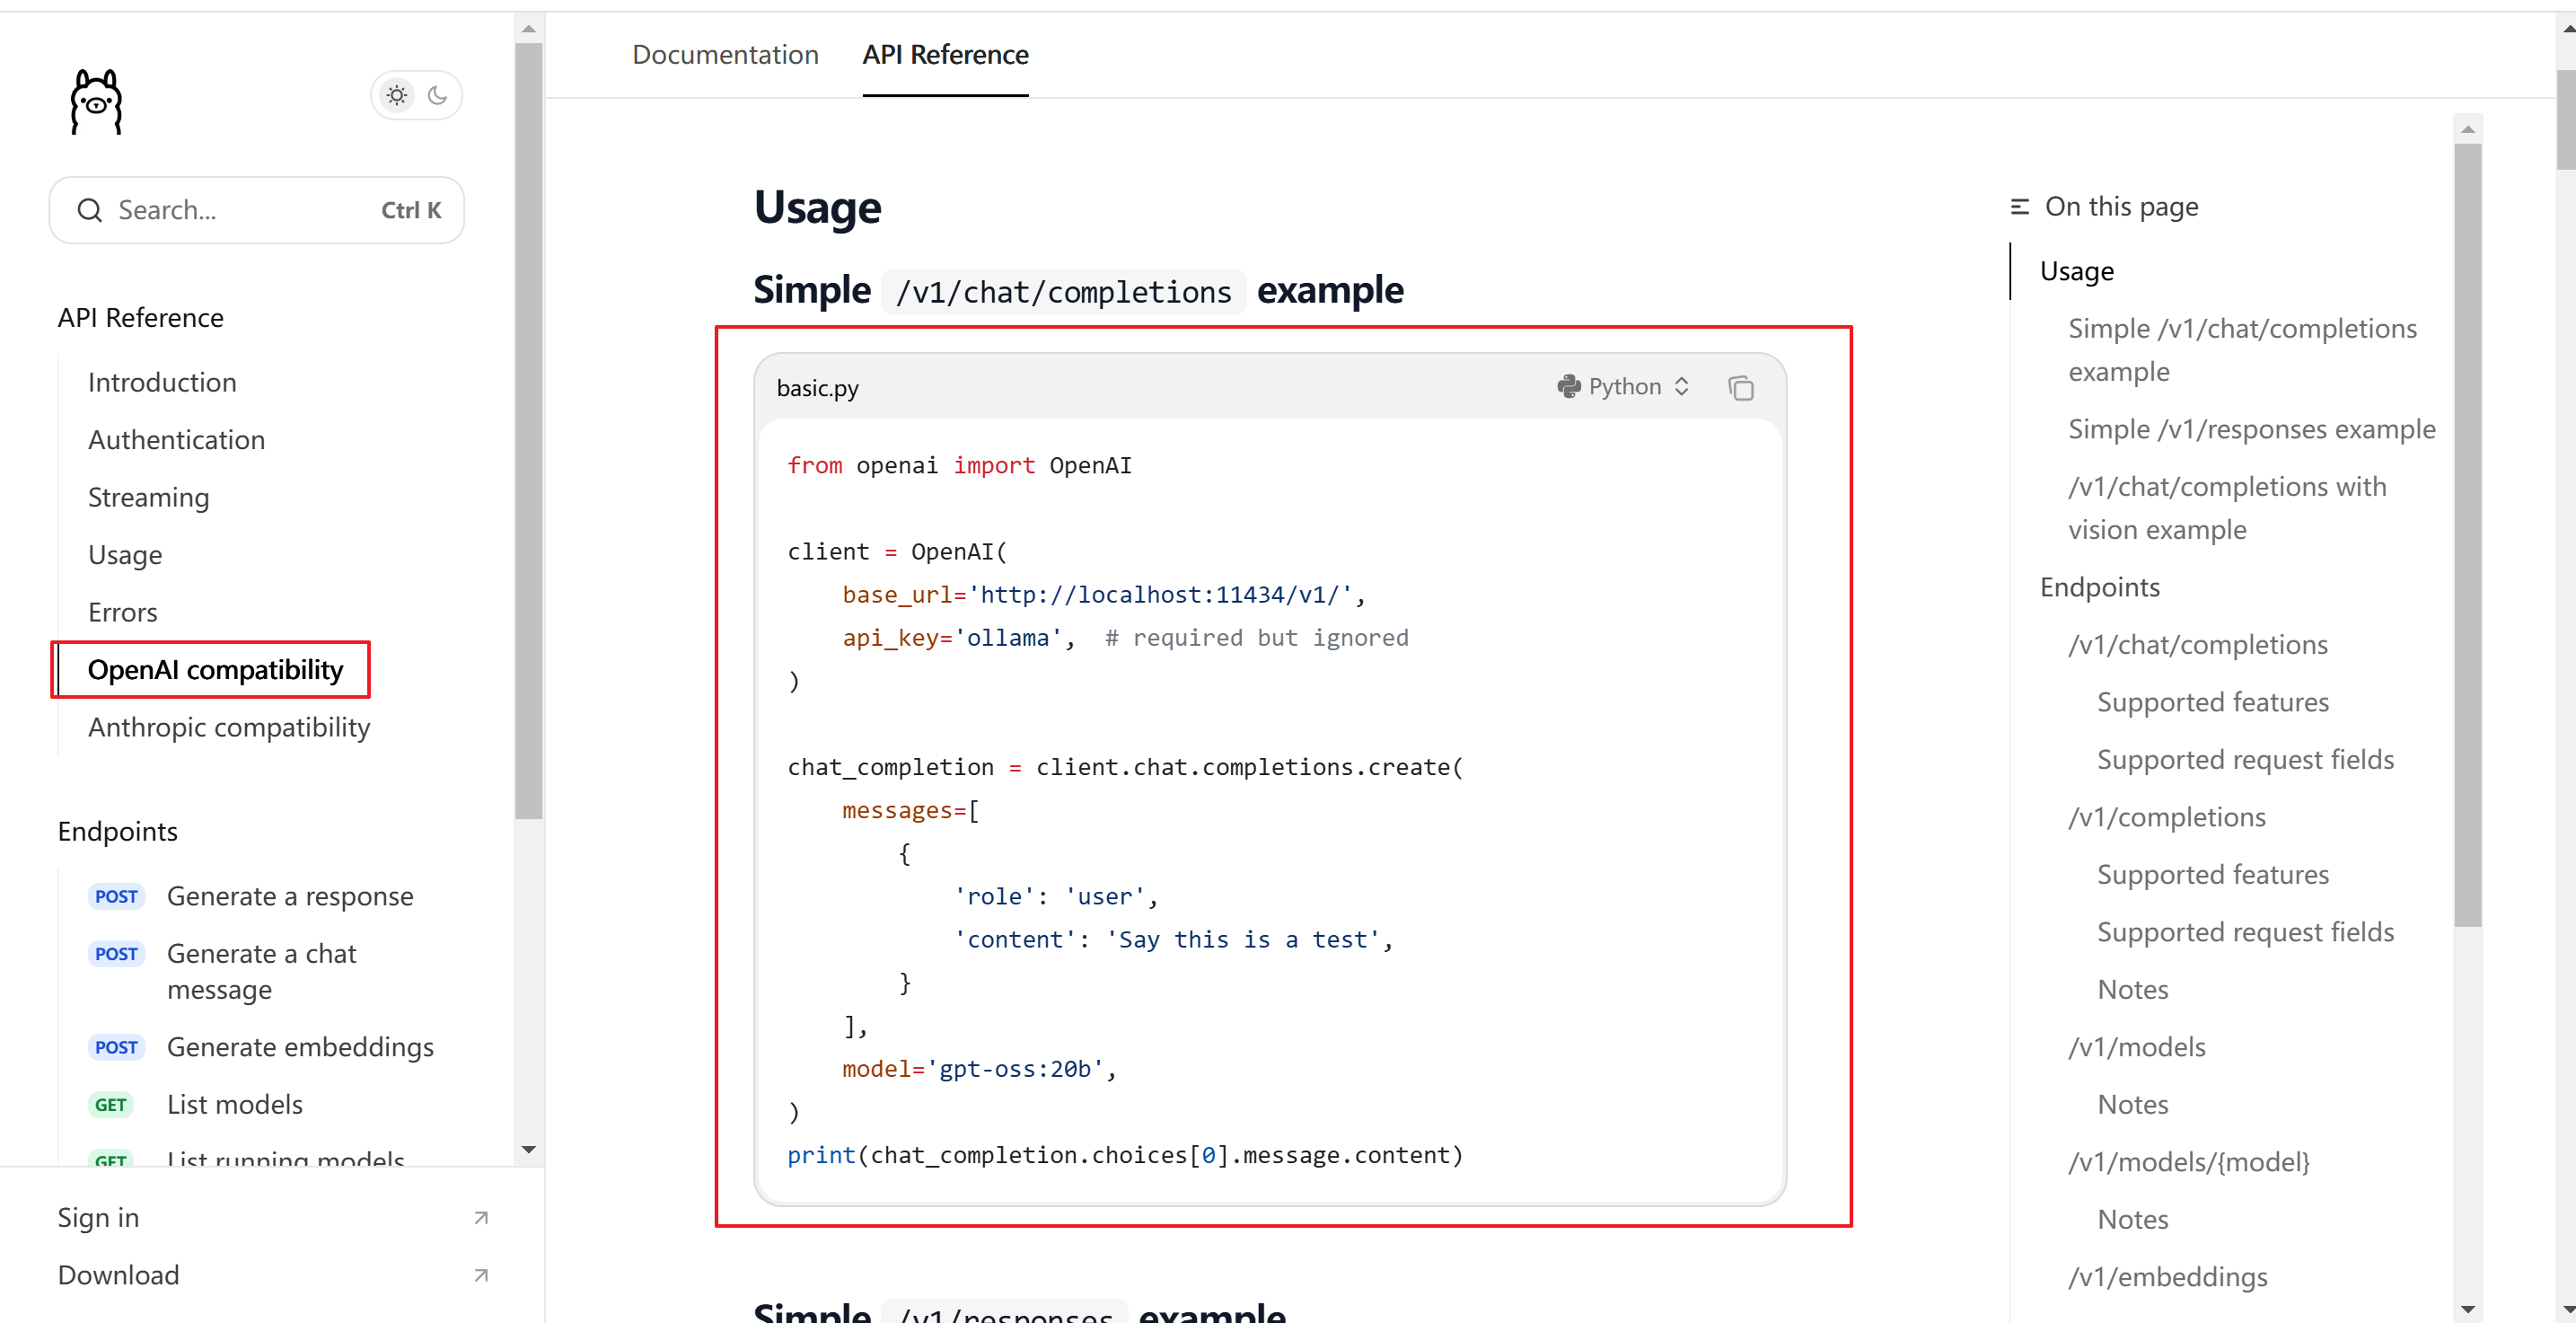Click the Sign in external arrow icon
This screenshot has width=2576, height=1323.
pos(481,1217)
